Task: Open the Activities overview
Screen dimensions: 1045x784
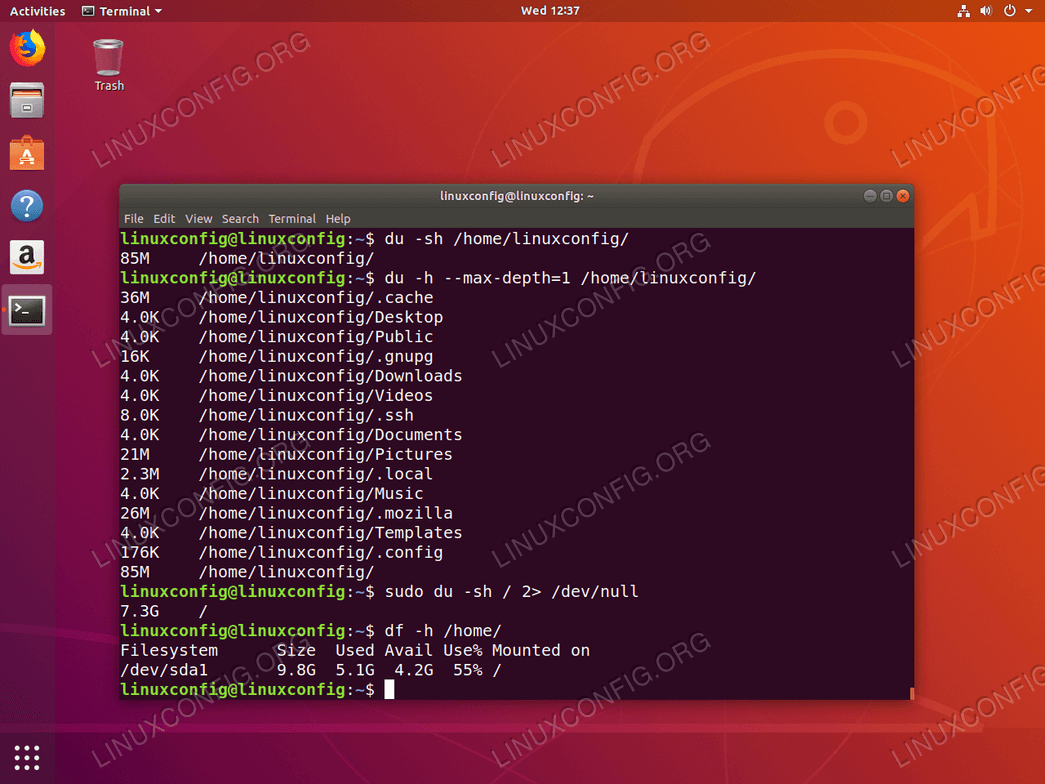Action: tap(37, 11)
